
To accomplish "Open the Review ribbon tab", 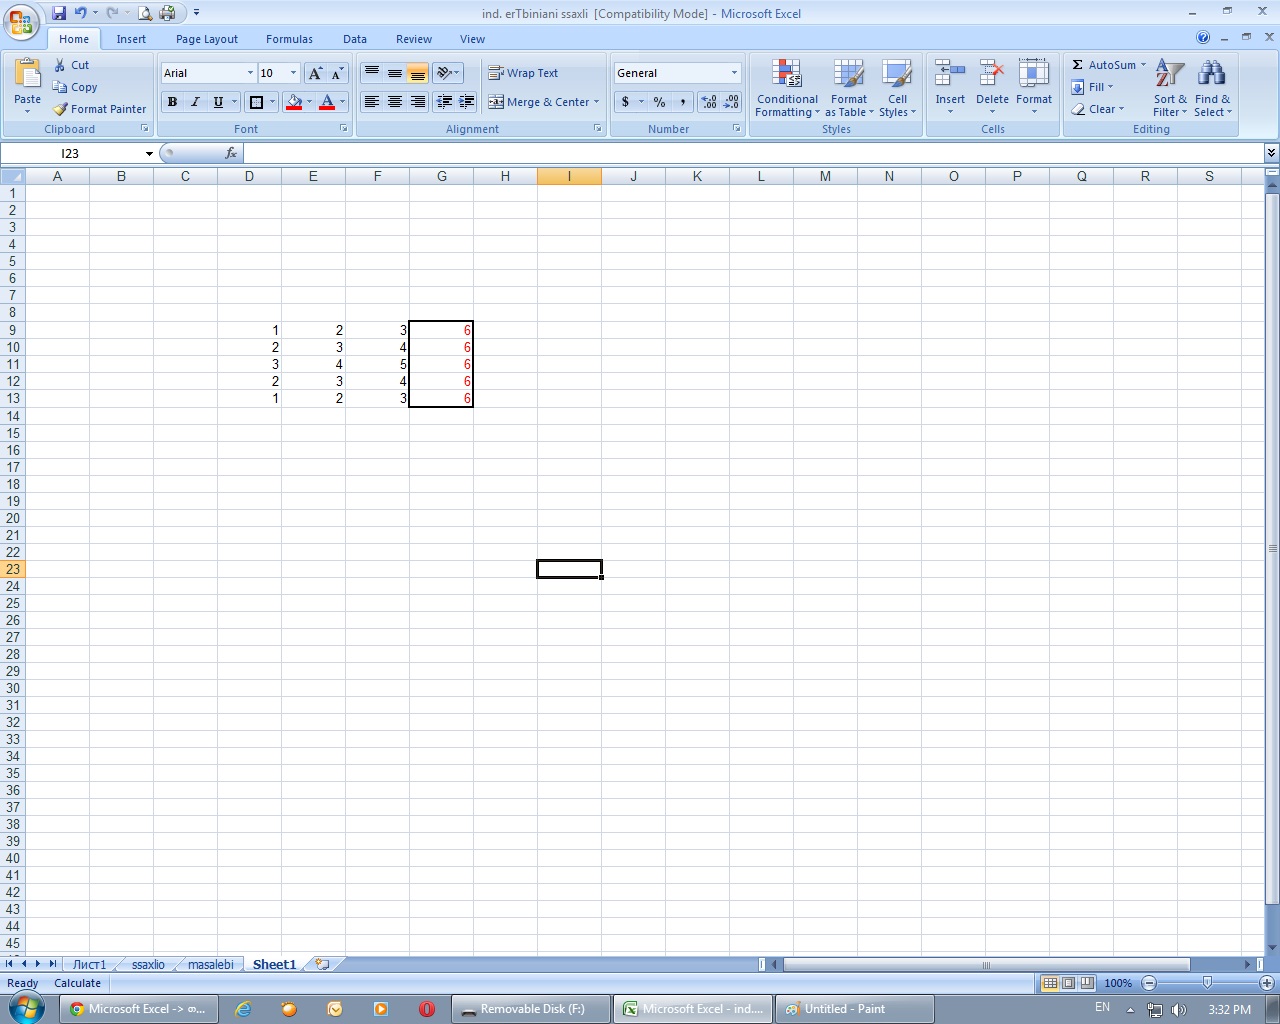I will pyautogui.click(x=414, y=39).
